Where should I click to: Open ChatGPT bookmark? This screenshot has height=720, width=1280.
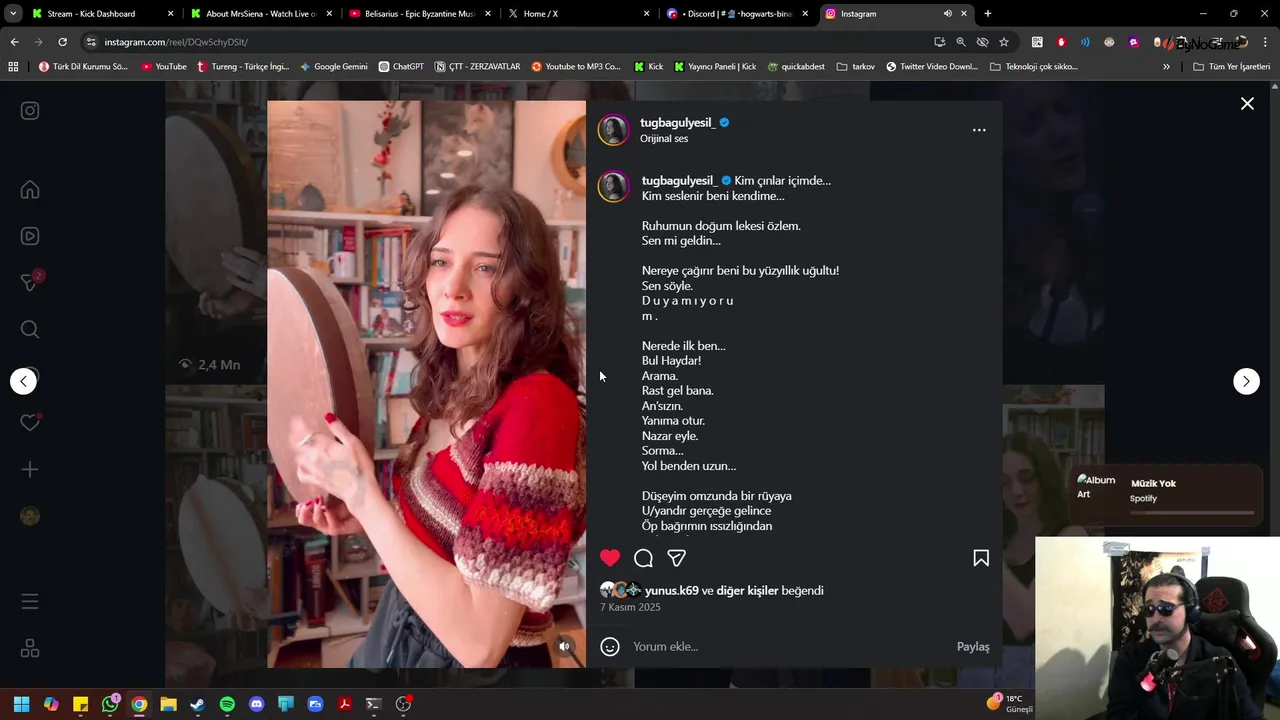tap(401, 67)
